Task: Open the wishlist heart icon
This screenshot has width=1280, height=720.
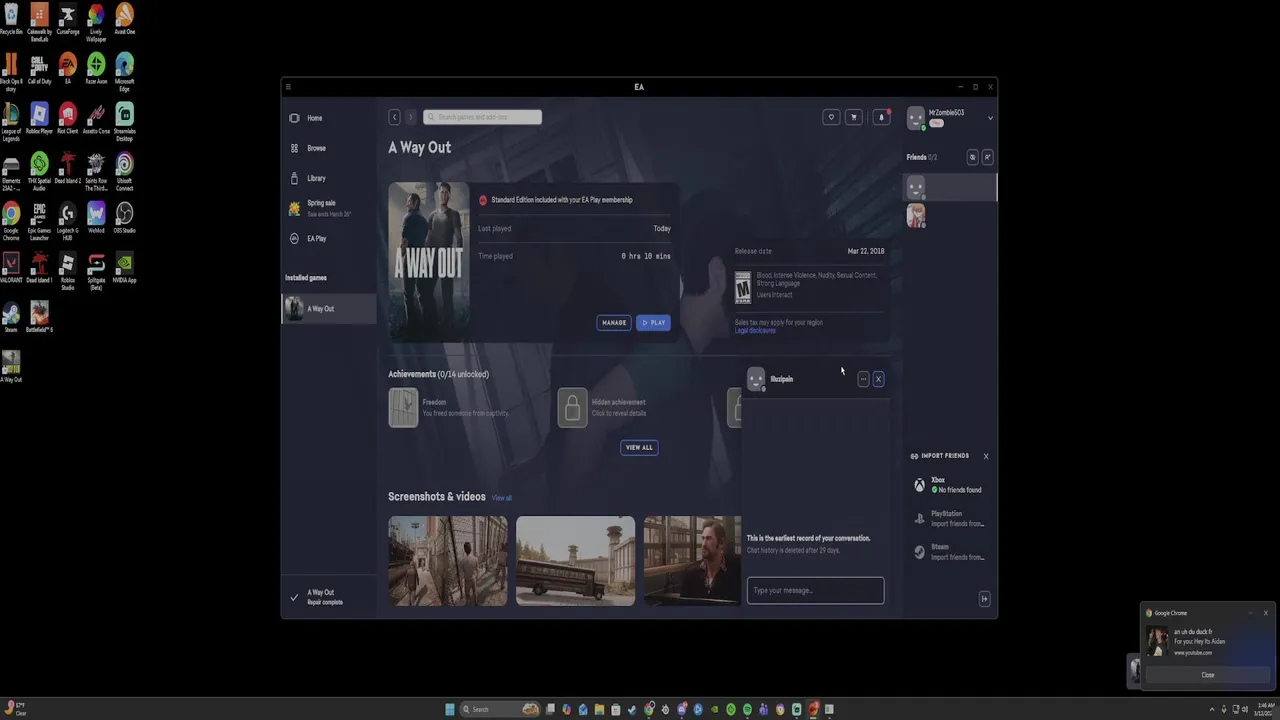Action: [x=831, y=117]
